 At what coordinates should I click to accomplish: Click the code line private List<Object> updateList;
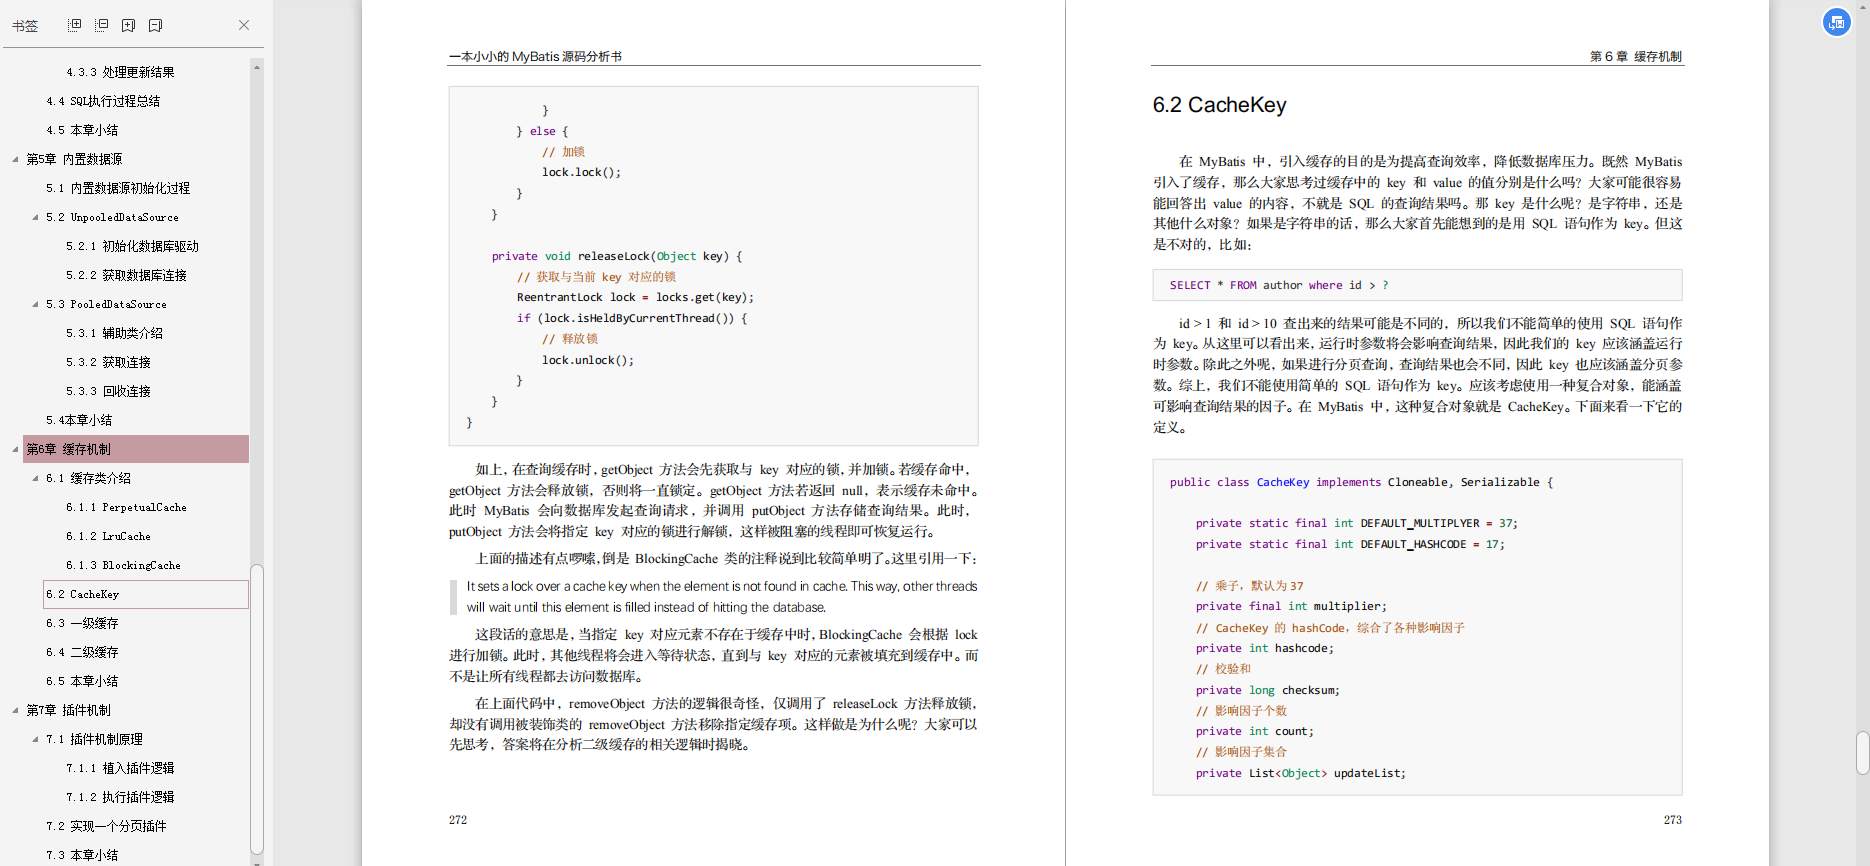tap(1300, 773)
